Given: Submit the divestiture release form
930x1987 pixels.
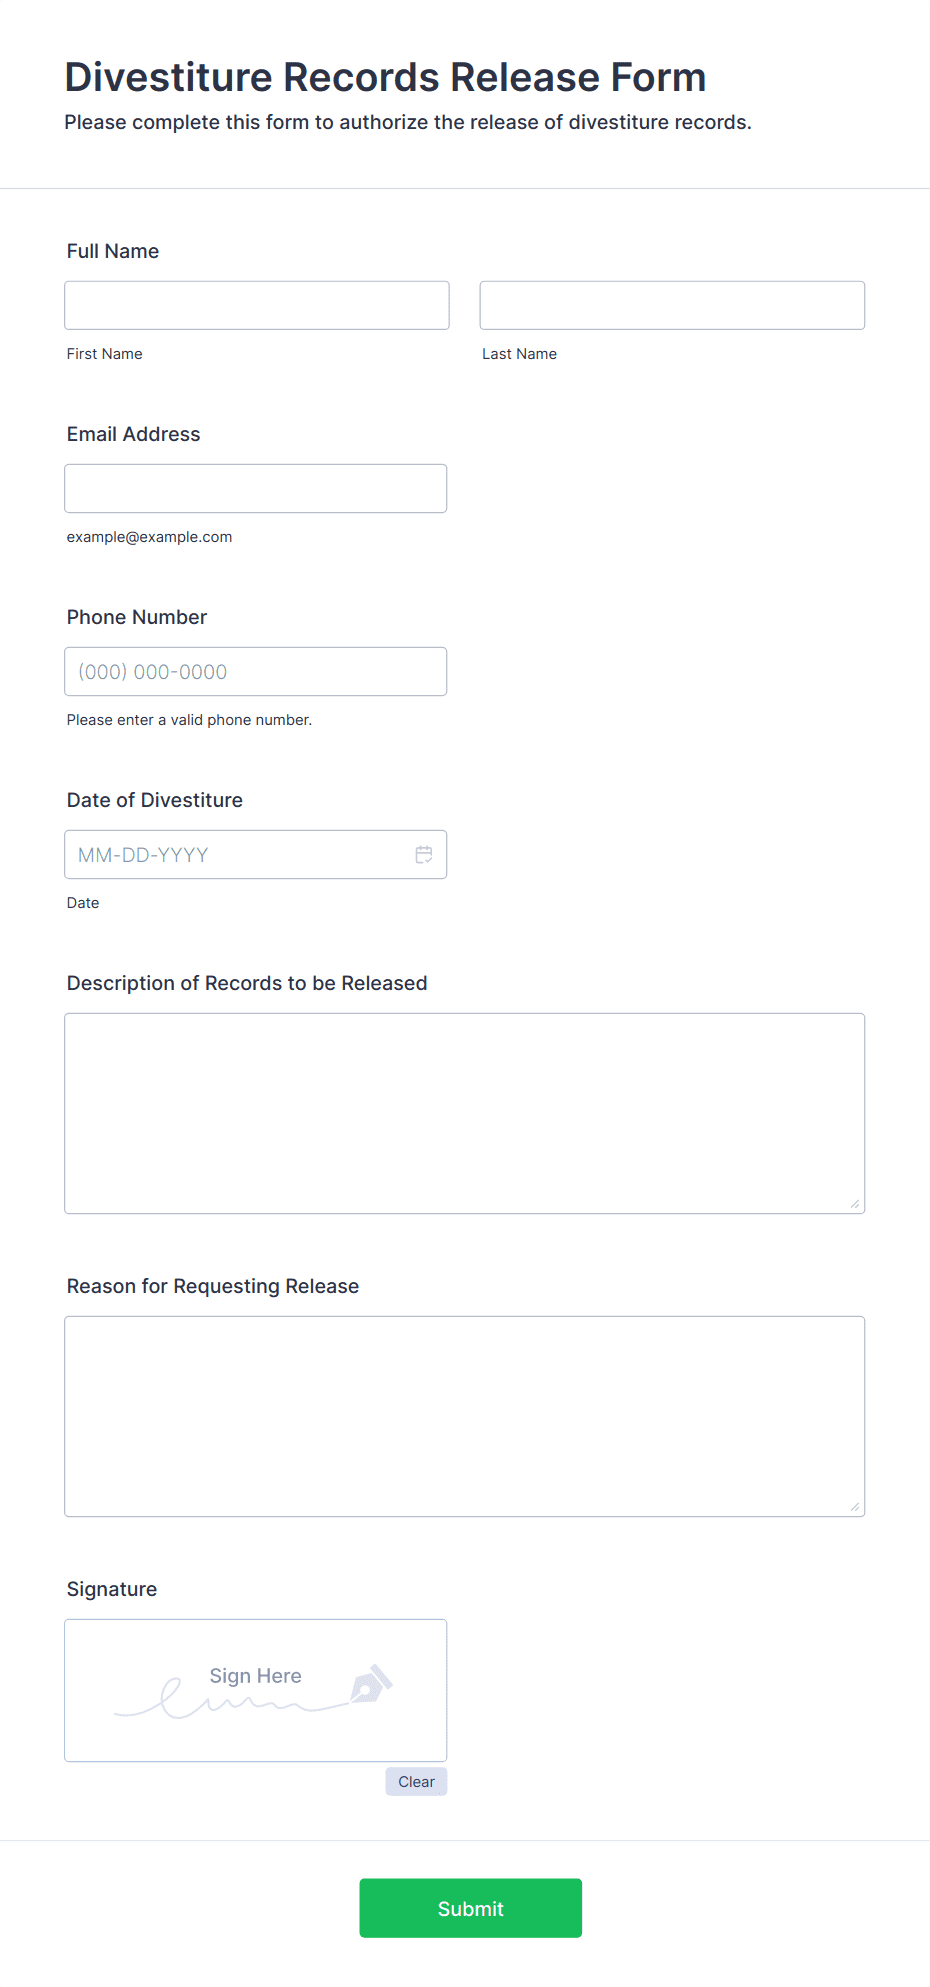Looking at the screenshot, I should point(471,1908).
